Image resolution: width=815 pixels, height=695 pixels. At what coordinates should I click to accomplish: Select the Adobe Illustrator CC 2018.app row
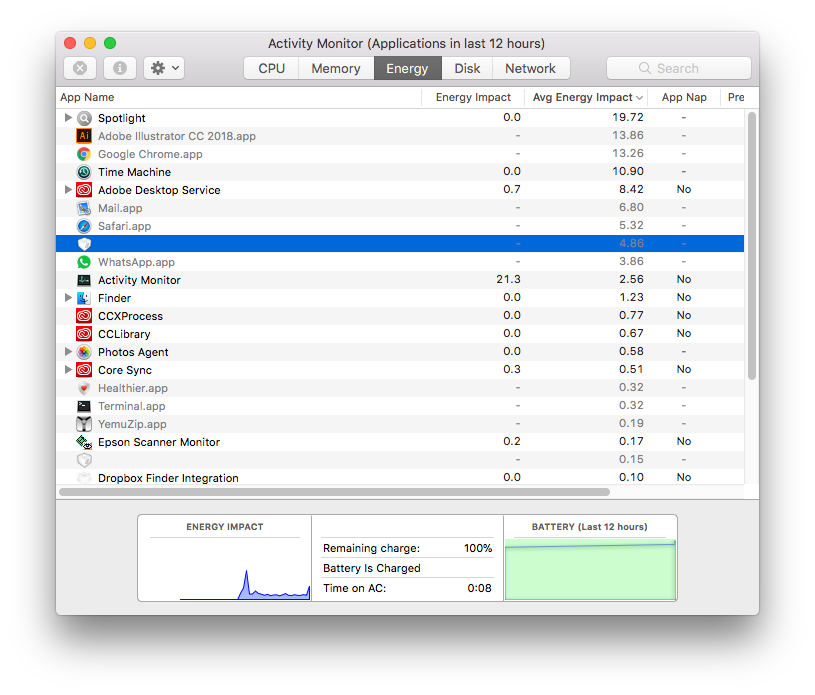400,136
